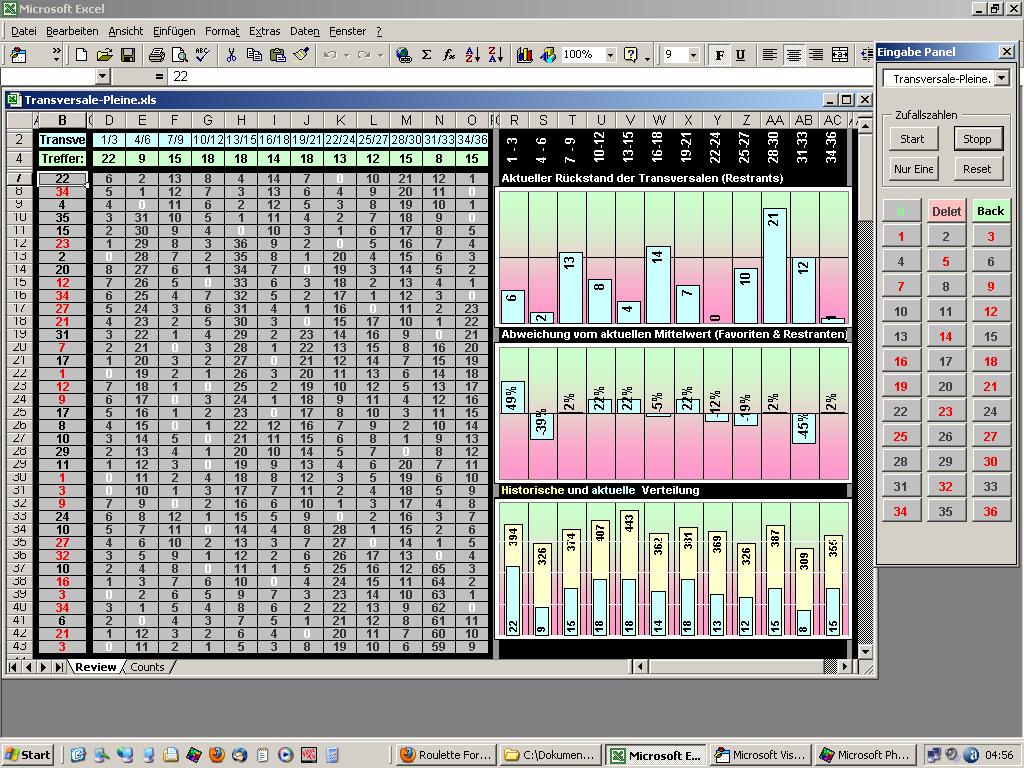Cut the selection with the scissors icon
The width and height of the screenshot is (1024, 768).
pos(231,55)
